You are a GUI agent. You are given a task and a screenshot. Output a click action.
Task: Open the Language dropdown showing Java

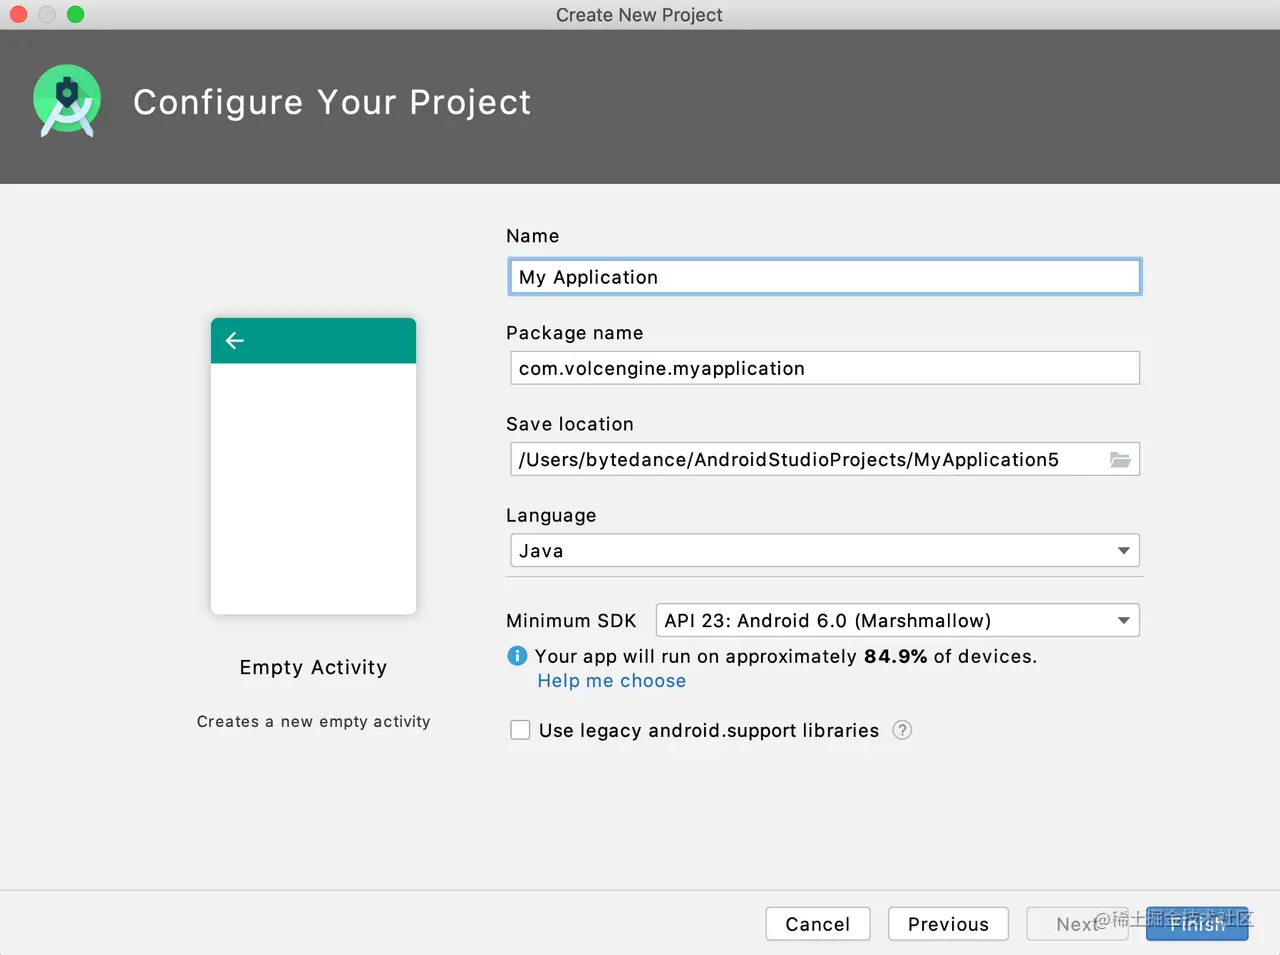tap(825, 551)
